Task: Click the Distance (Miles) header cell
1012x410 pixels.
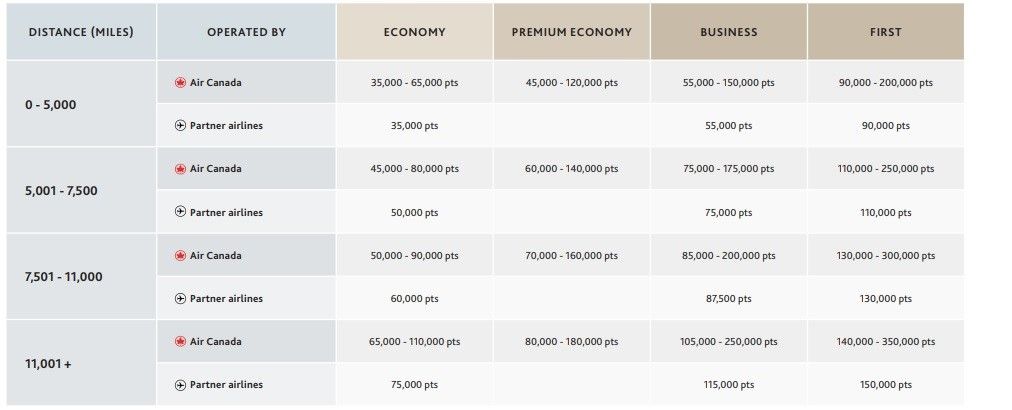Action: (81, 32)
